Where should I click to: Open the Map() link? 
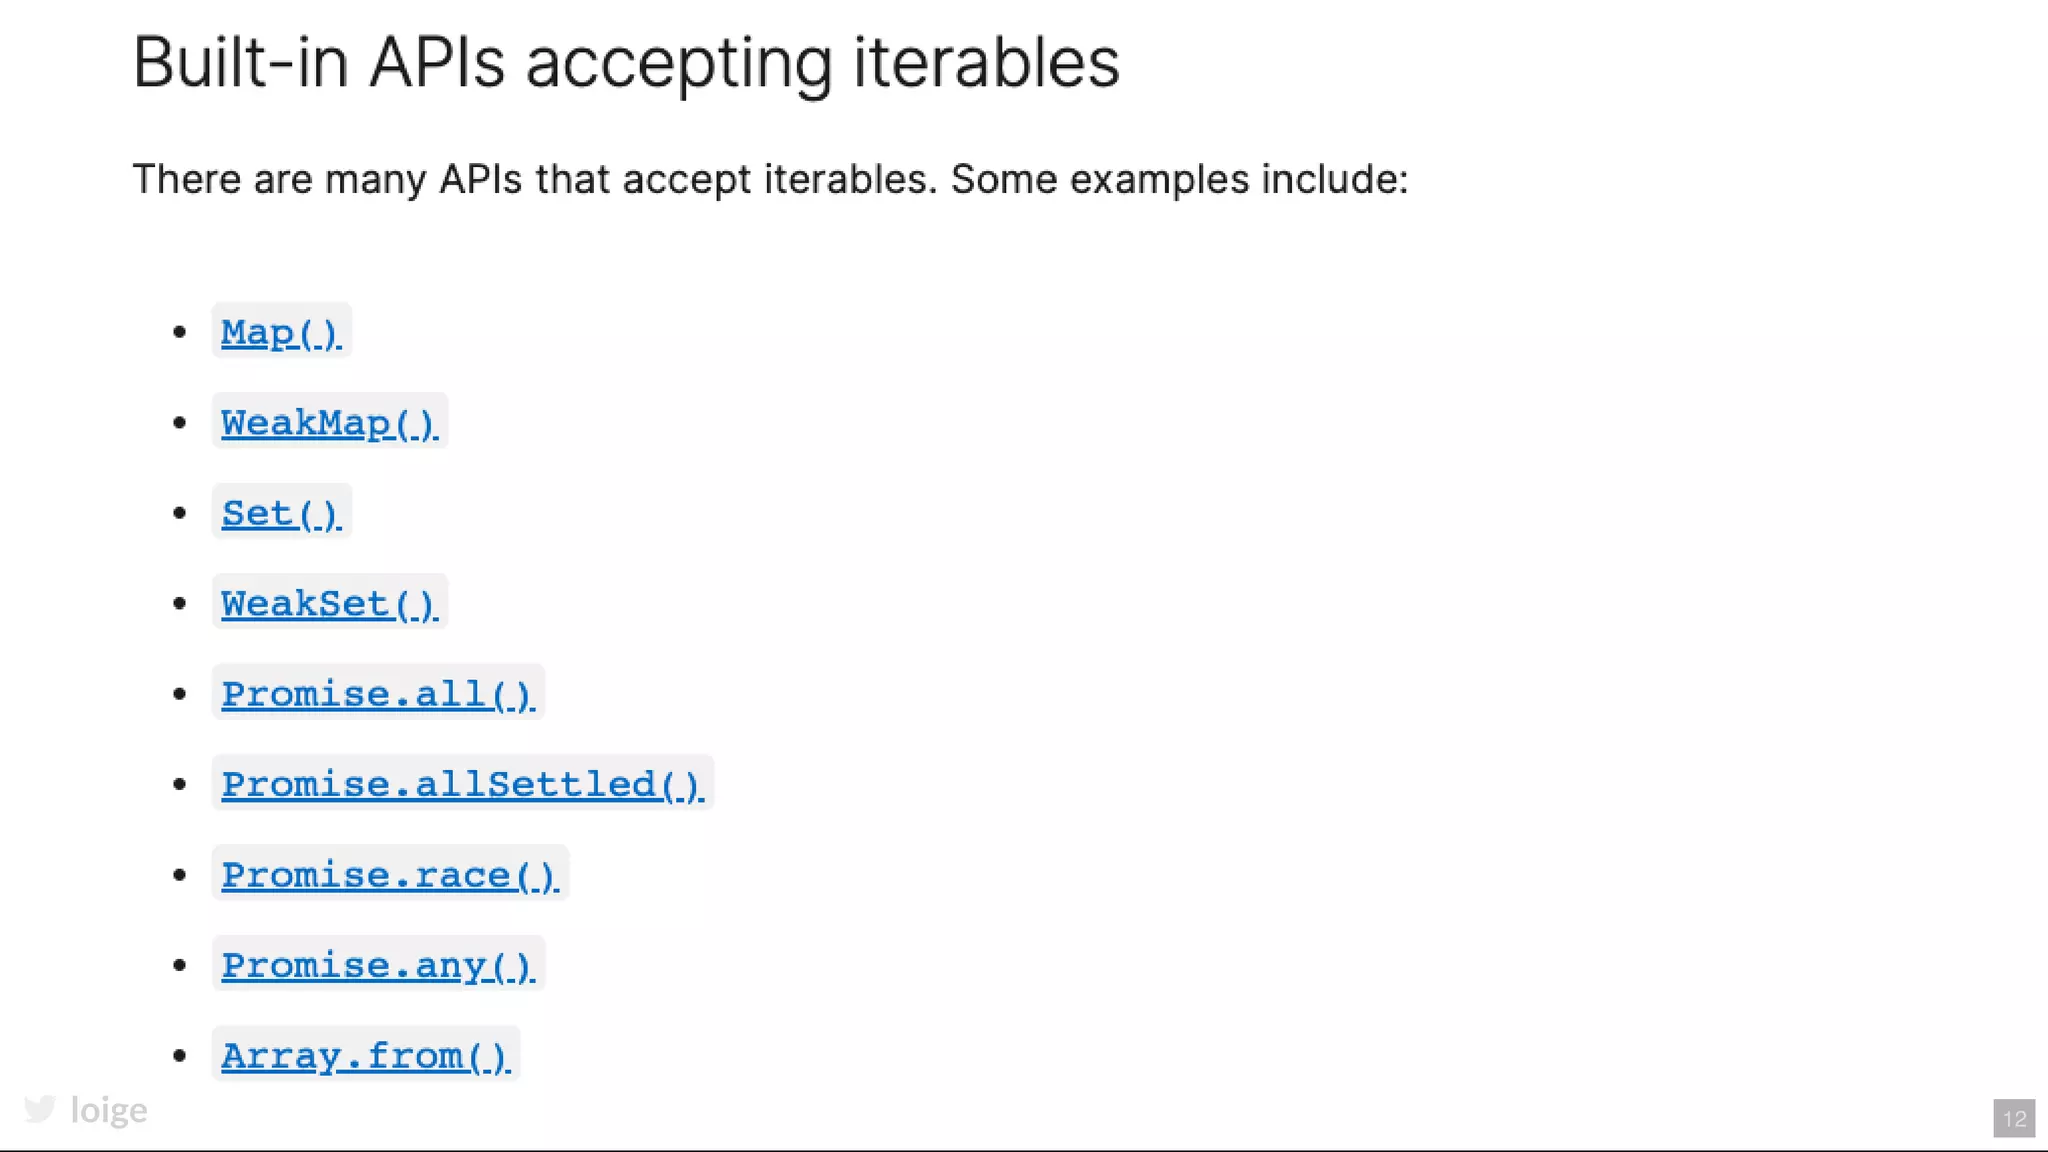tap(281, 332)
